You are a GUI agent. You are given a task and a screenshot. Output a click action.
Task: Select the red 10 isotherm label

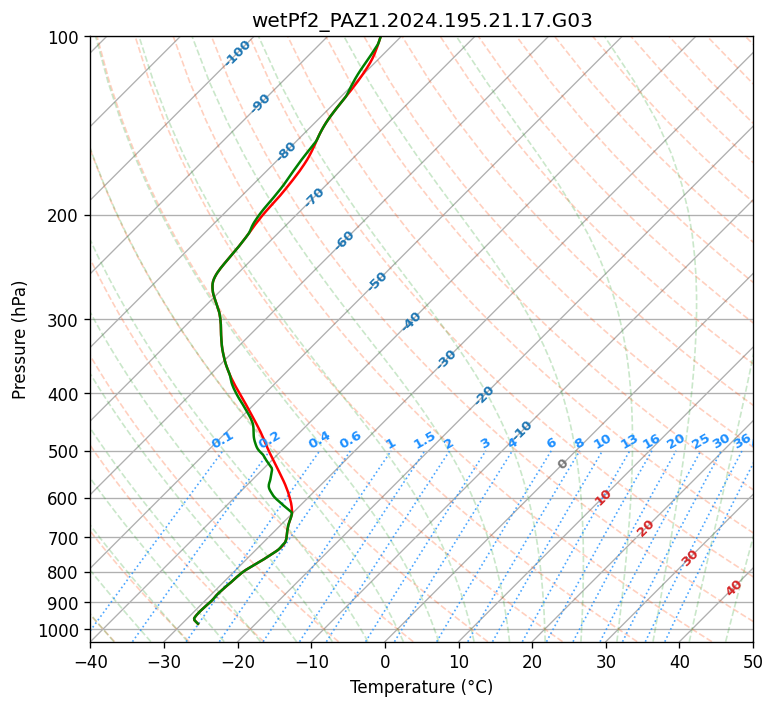[x=602, y=497]
